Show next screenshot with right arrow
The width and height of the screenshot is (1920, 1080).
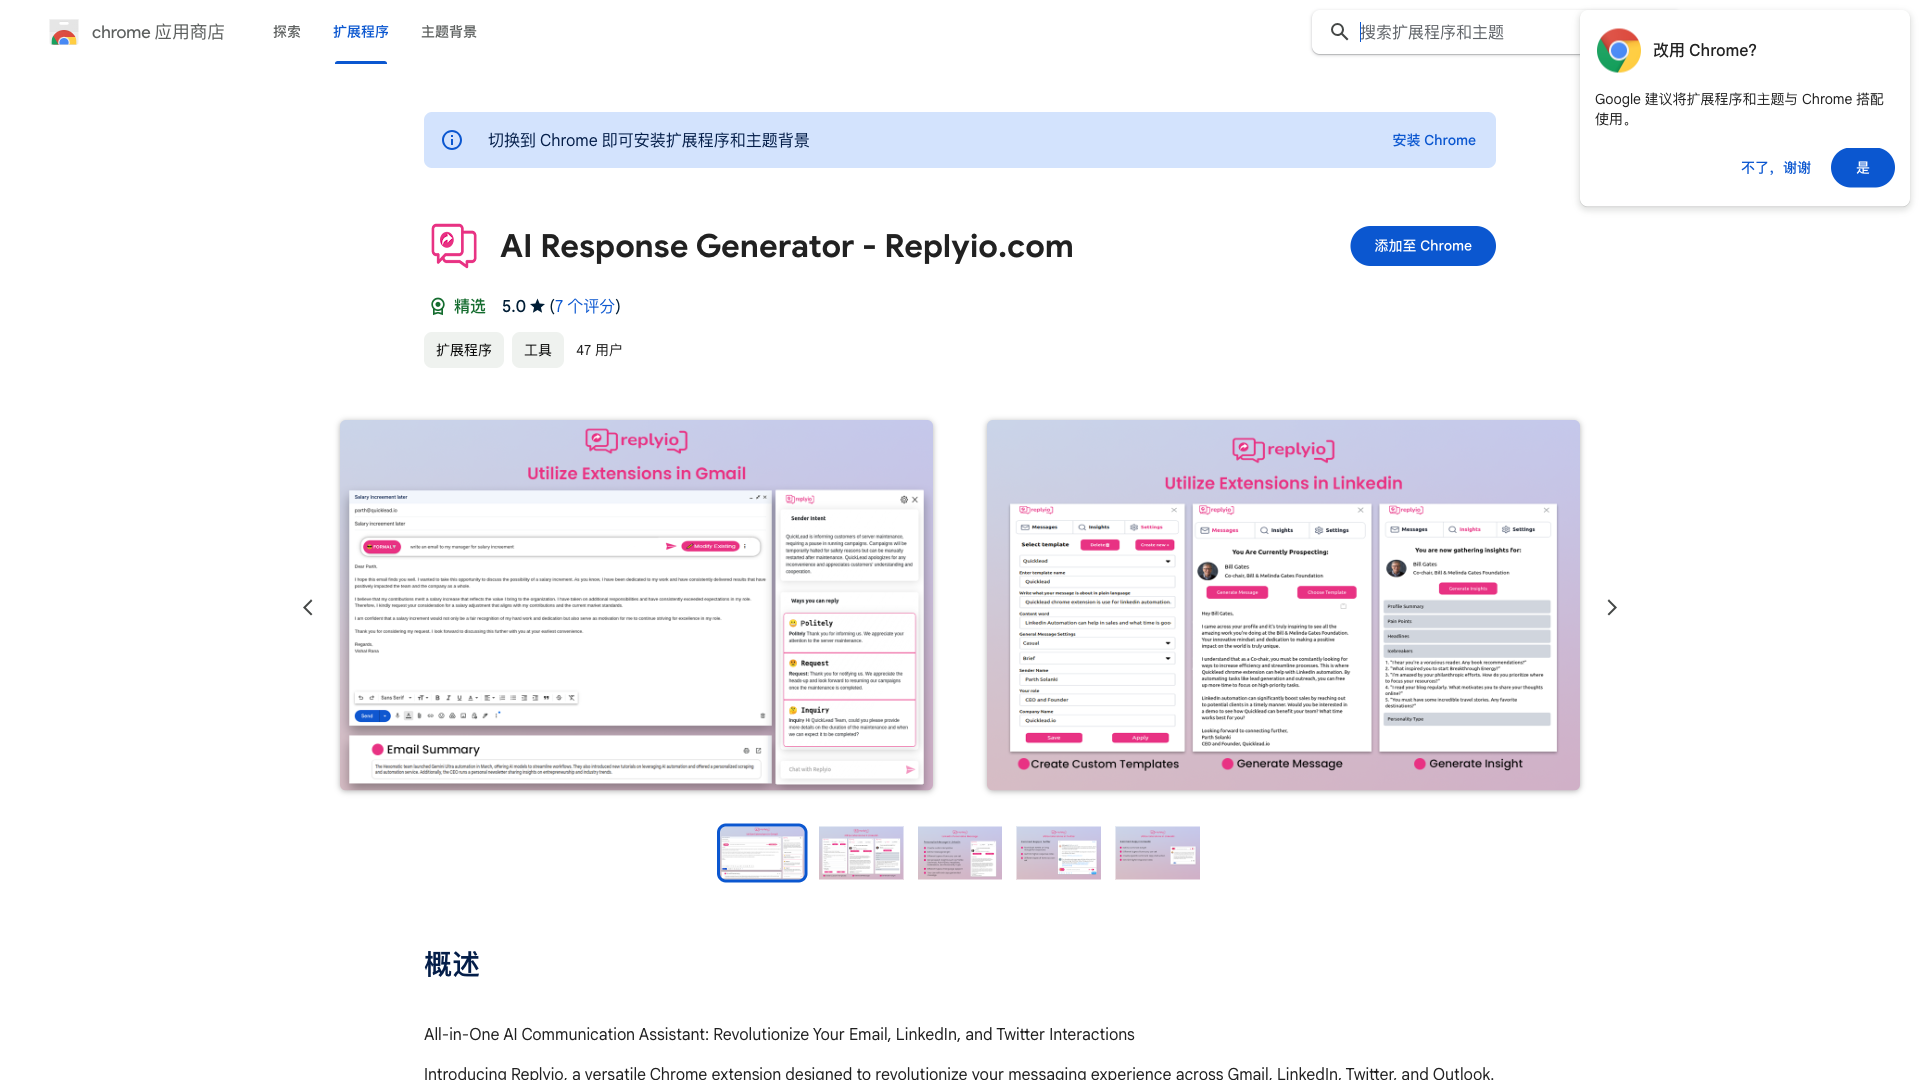(1612, 607)
